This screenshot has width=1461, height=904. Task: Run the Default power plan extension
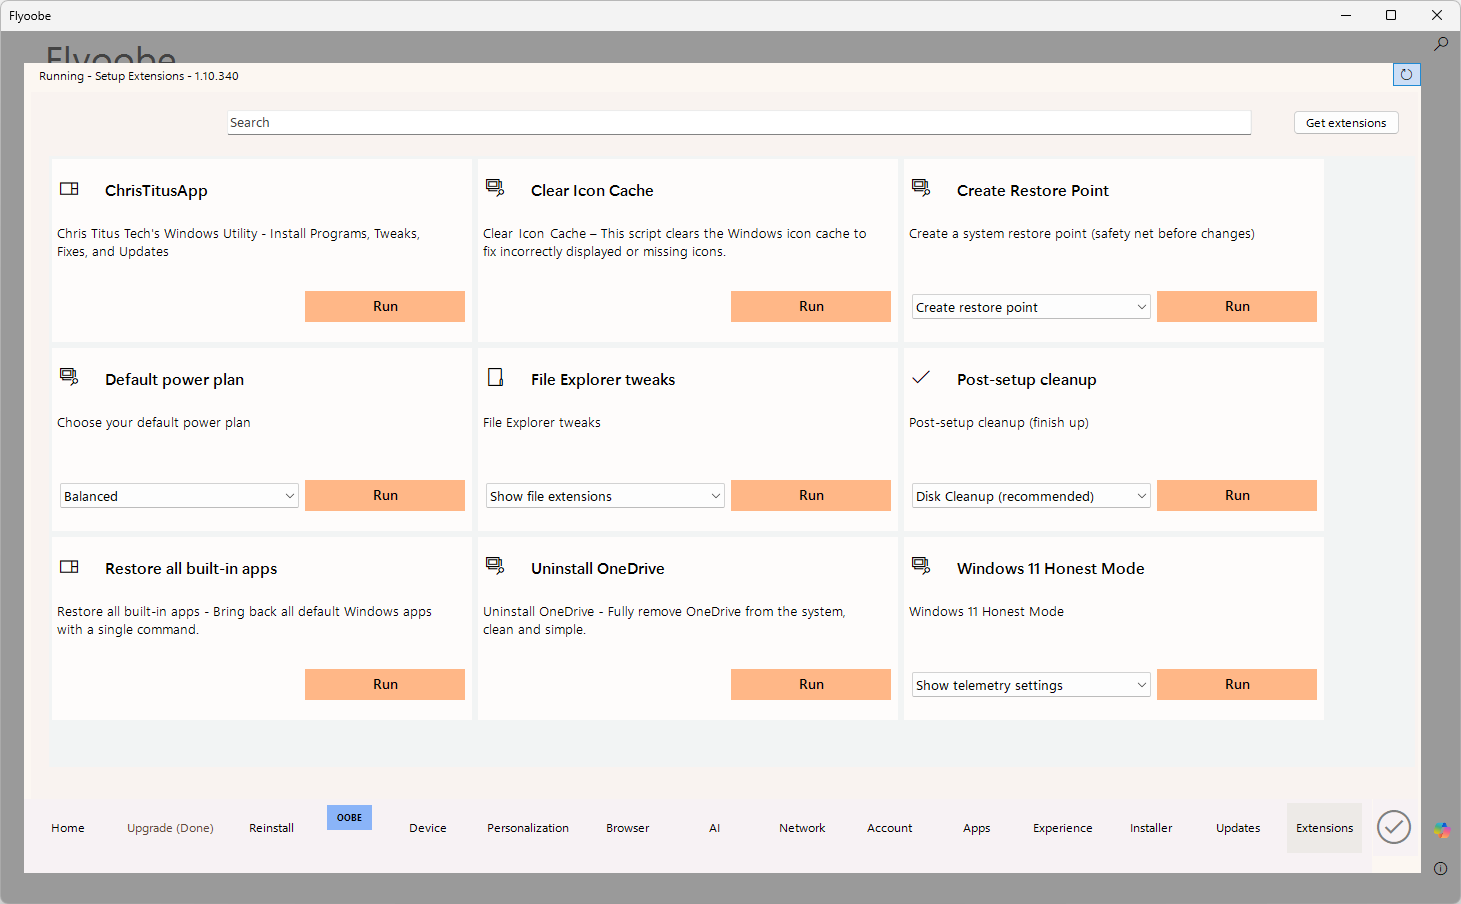pos(385,495)
